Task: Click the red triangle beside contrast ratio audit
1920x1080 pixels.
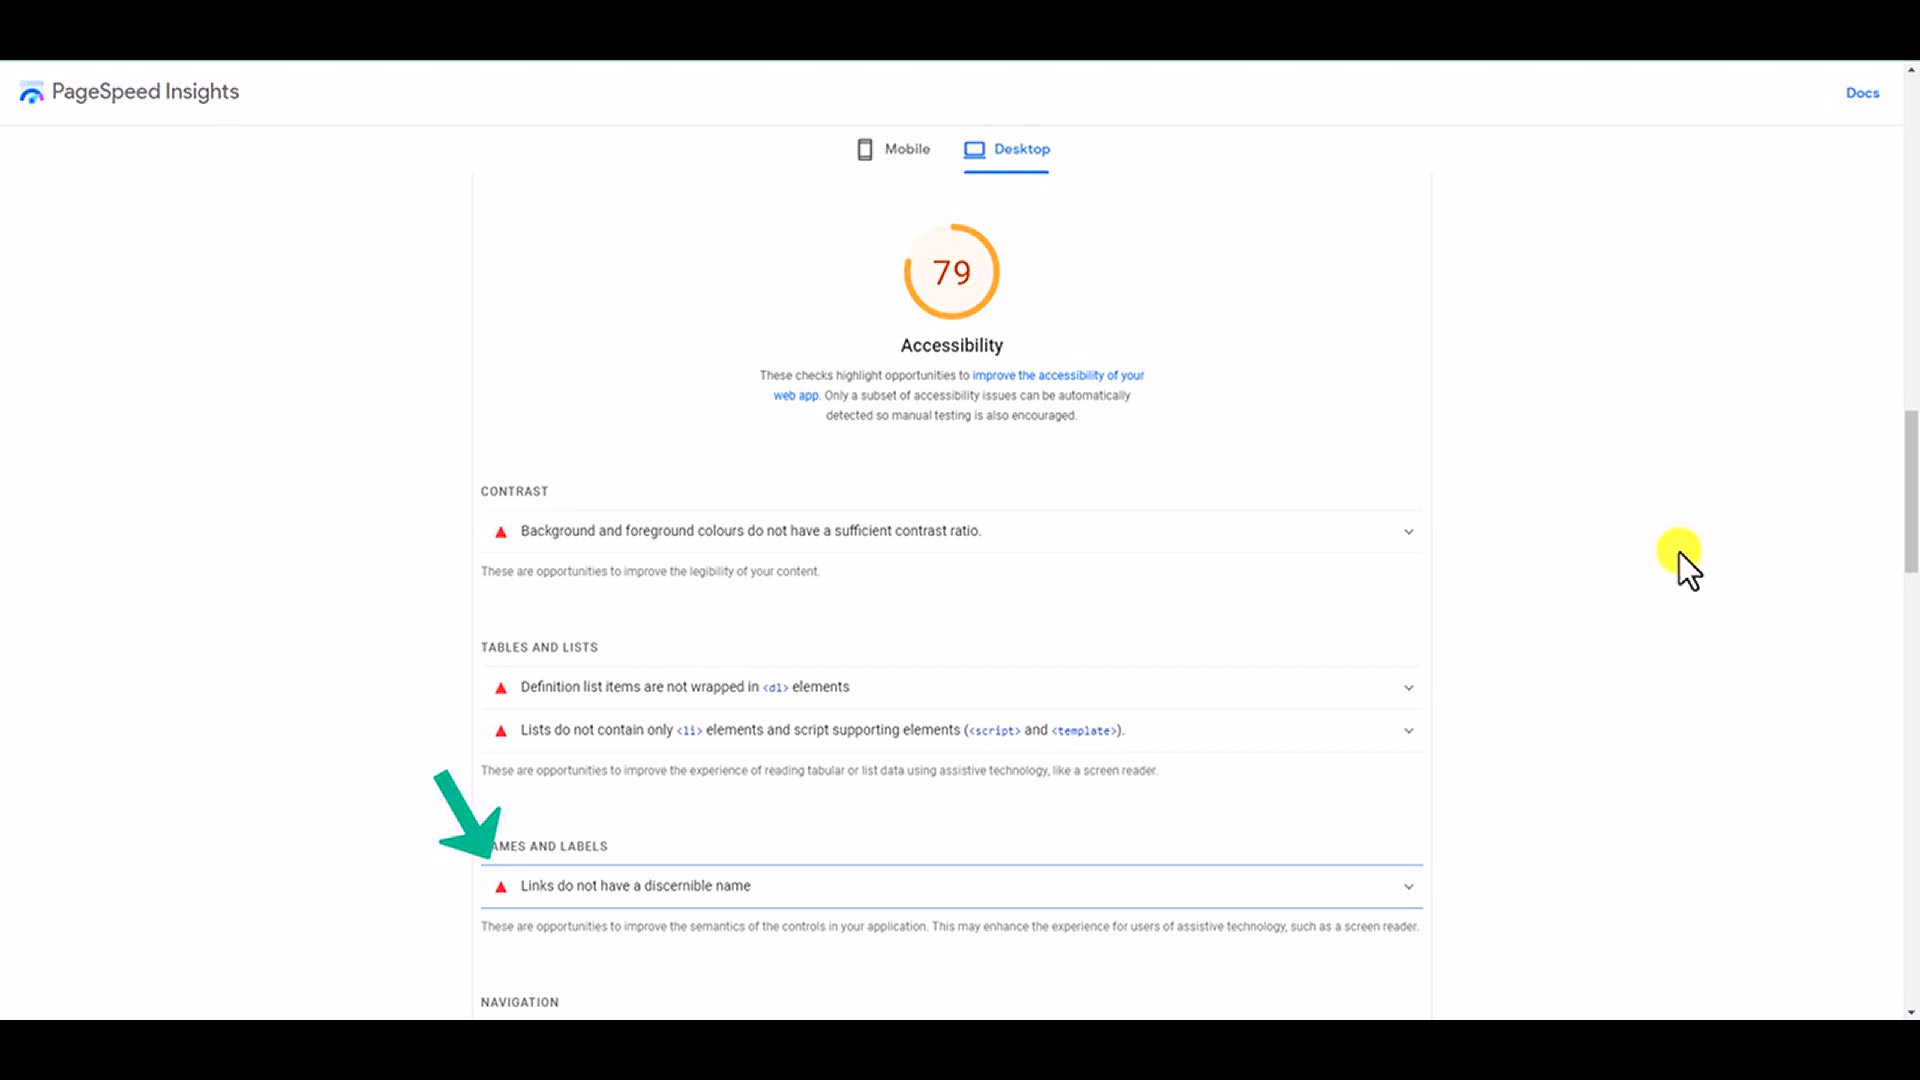Action: (x=501, y=532)
